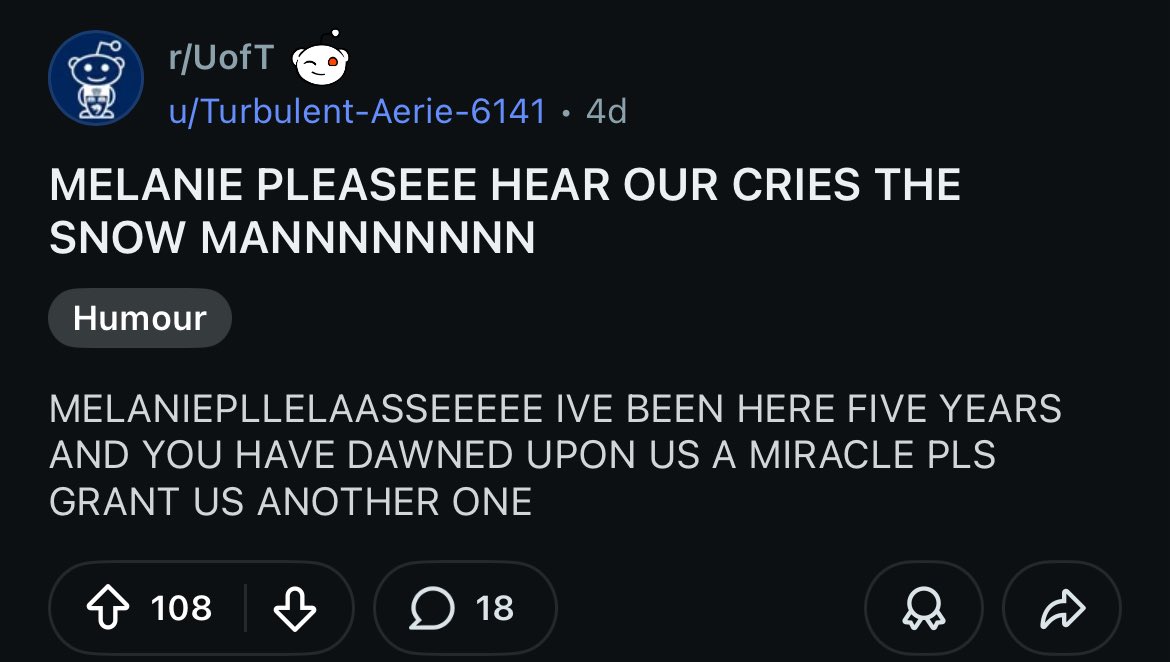
Task: Click the dot separator before 4d
Action: (566, 111)
